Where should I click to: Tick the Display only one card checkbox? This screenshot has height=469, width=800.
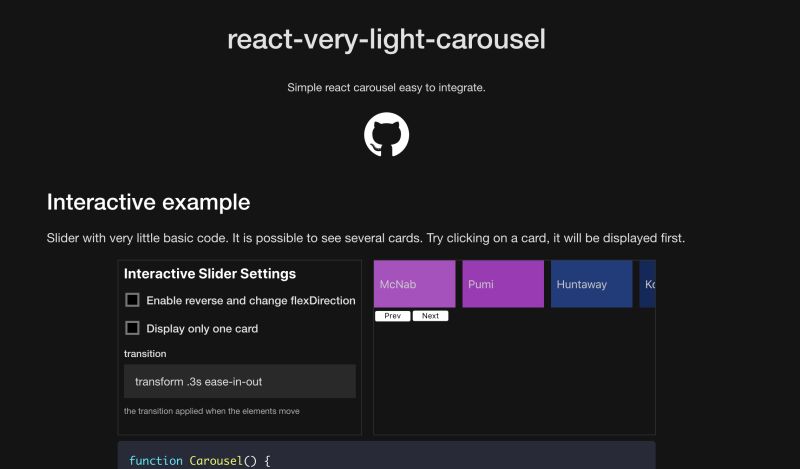click(x=132, y=328)
